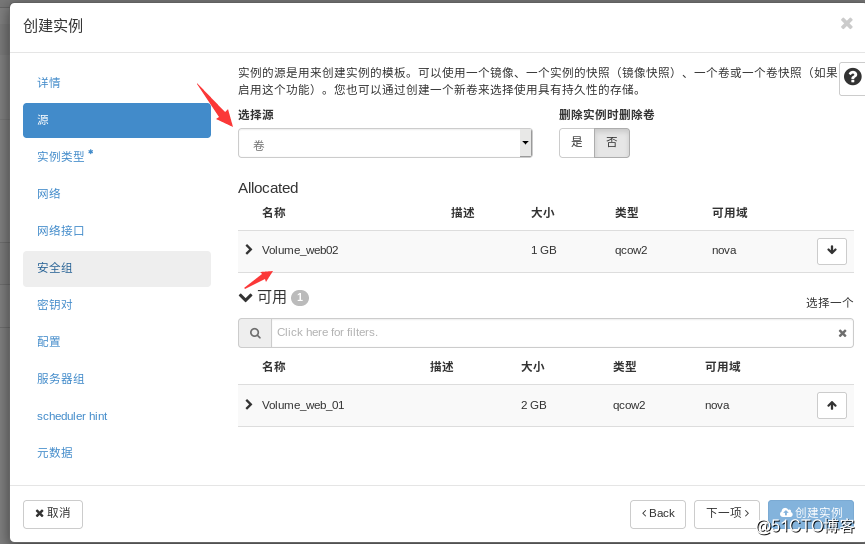The width and height of the screenshot is (865, 545).
Task: Set 删除实例时删除卷 to 是
Action: (x=576, y=143)
